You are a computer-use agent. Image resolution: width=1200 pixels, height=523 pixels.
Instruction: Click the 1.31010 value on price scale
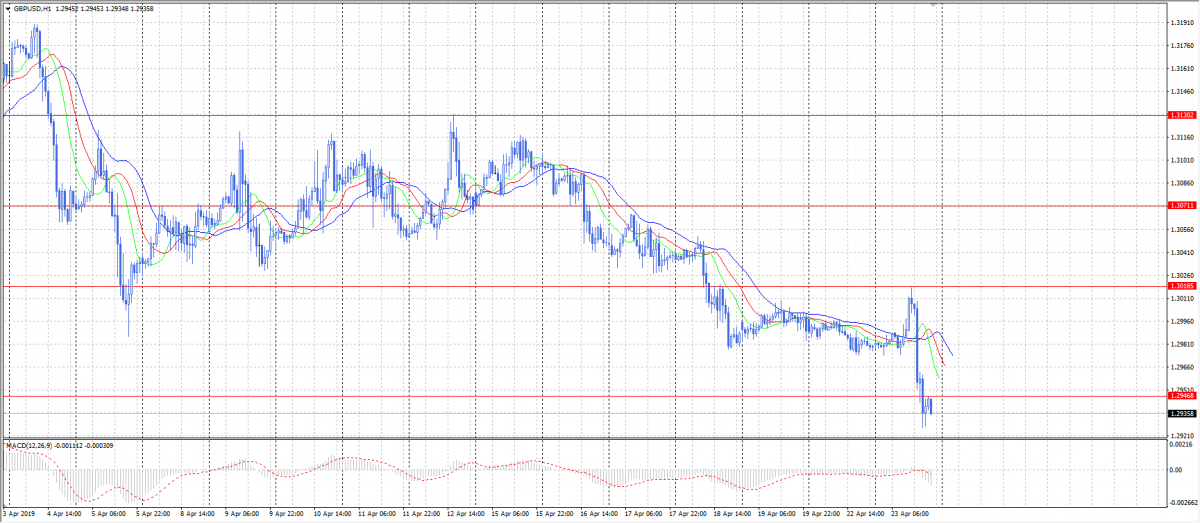(1182, 160)
